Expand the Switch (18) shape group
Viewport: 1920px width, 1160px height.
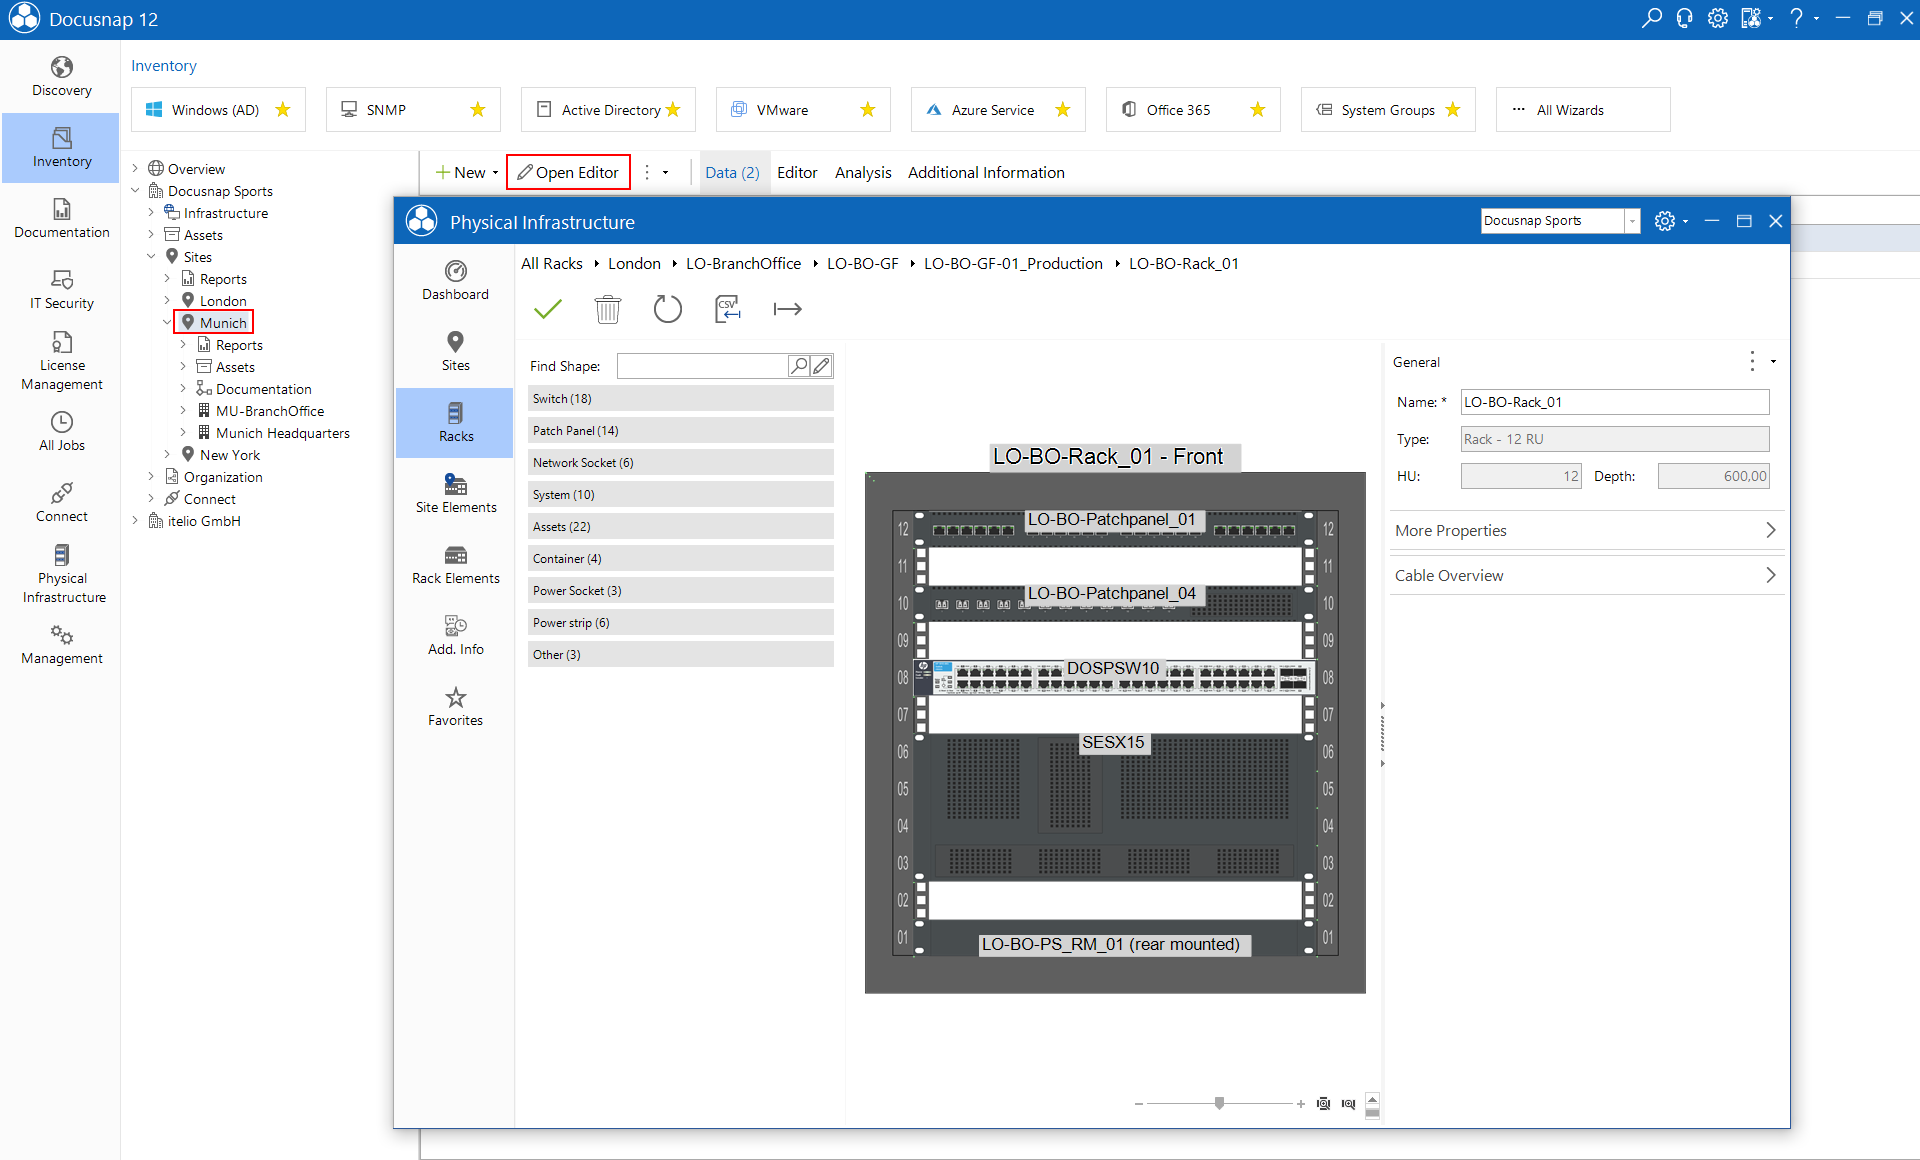click(x=680, y=398)
